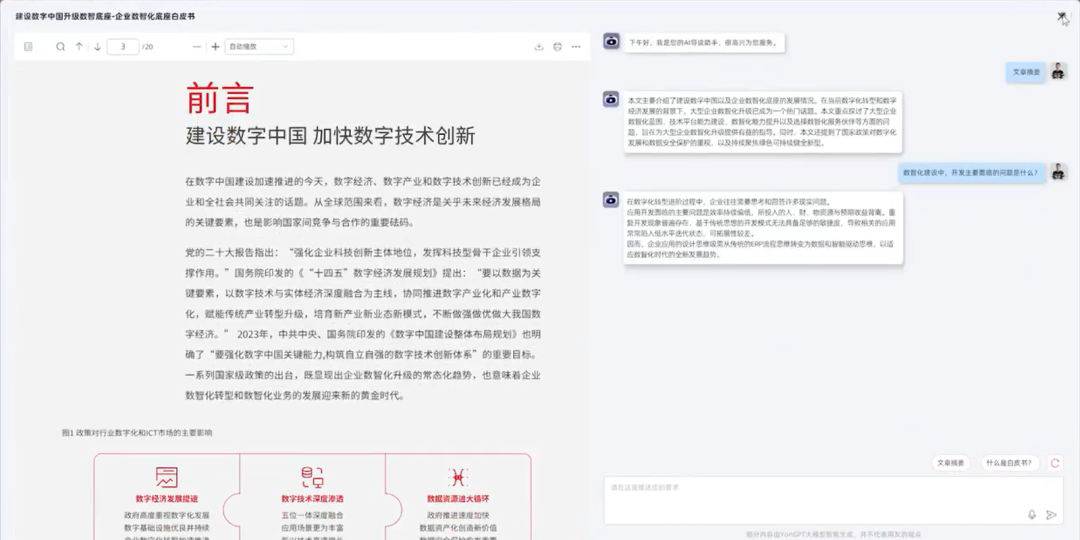Print the PDF document
The width and height of the screenshot is (1080, 540).
[x=557, y=47]
